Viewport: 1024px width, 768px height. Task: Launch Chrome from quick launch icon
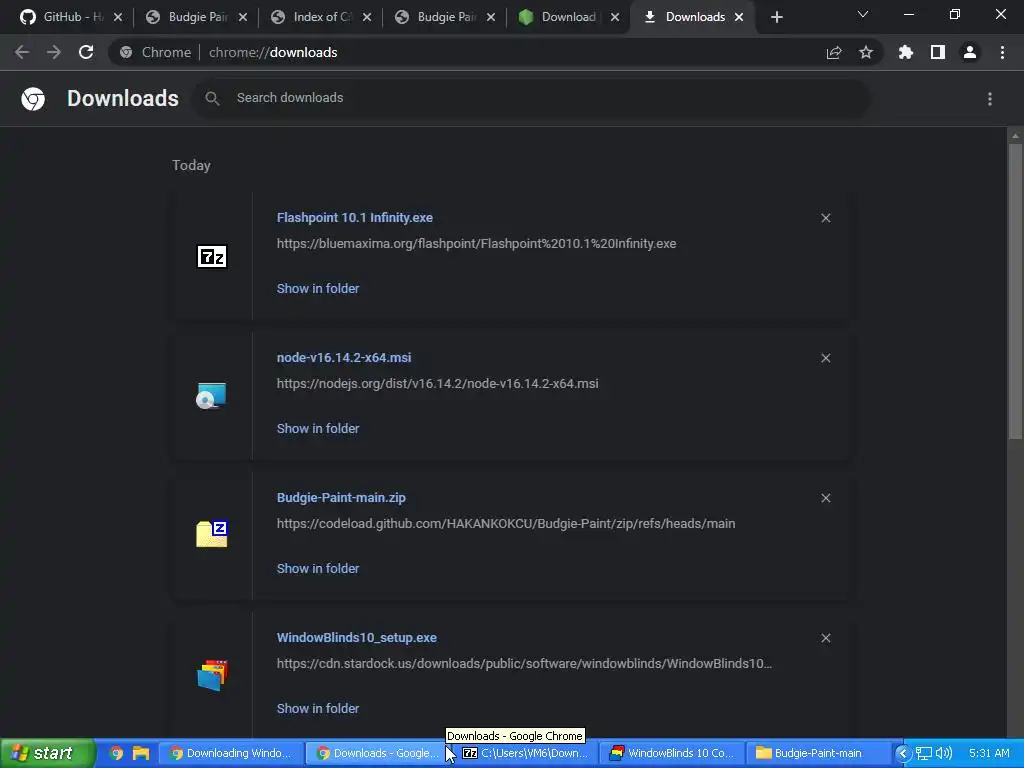(x=116, y=753)
